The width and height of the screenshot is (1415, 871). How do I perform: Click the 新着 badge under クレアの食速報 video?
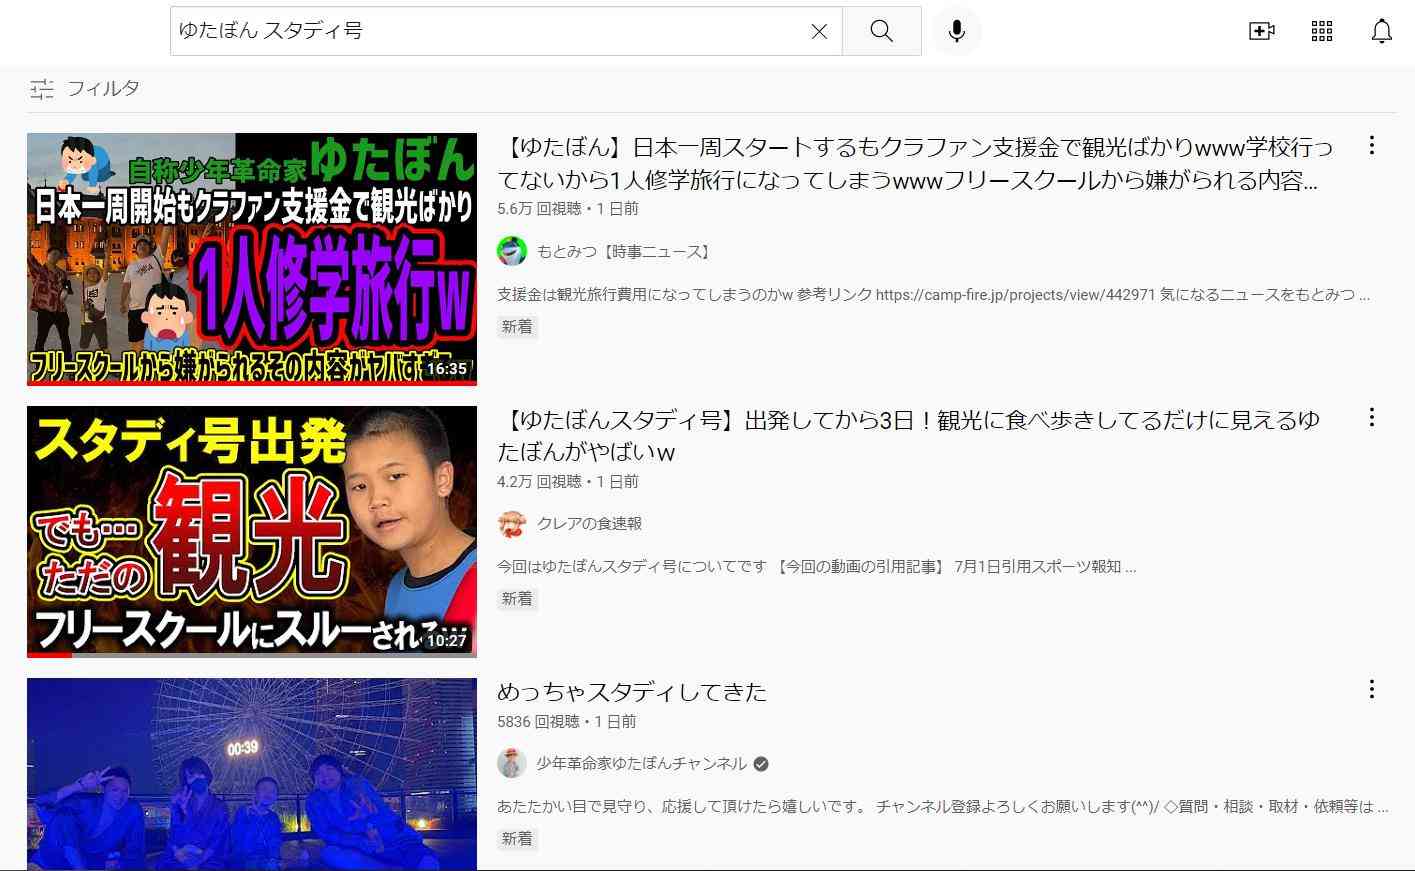pyautogui.click(x=518, y=599)
